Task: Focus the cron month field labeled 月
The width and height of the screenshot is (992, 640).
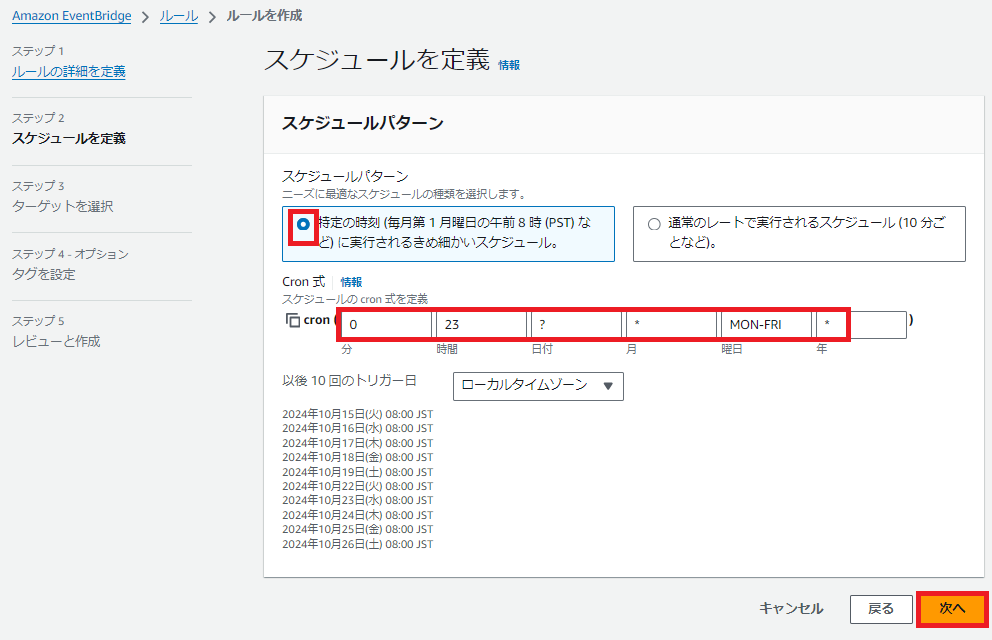Action: point(671,324)
